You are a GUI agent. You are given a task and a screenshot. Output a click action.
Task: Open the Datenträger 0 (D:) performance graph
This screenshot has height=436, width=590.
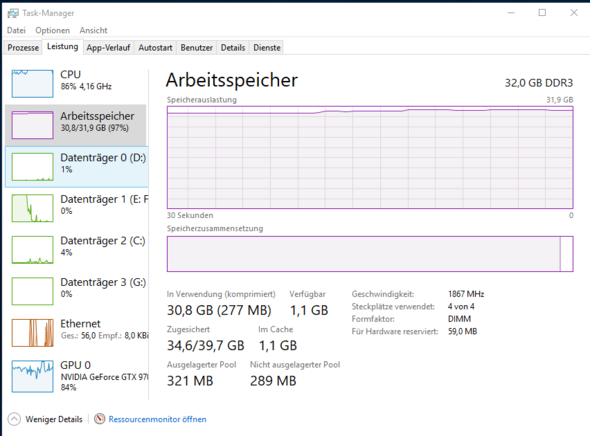coord(77,167)
